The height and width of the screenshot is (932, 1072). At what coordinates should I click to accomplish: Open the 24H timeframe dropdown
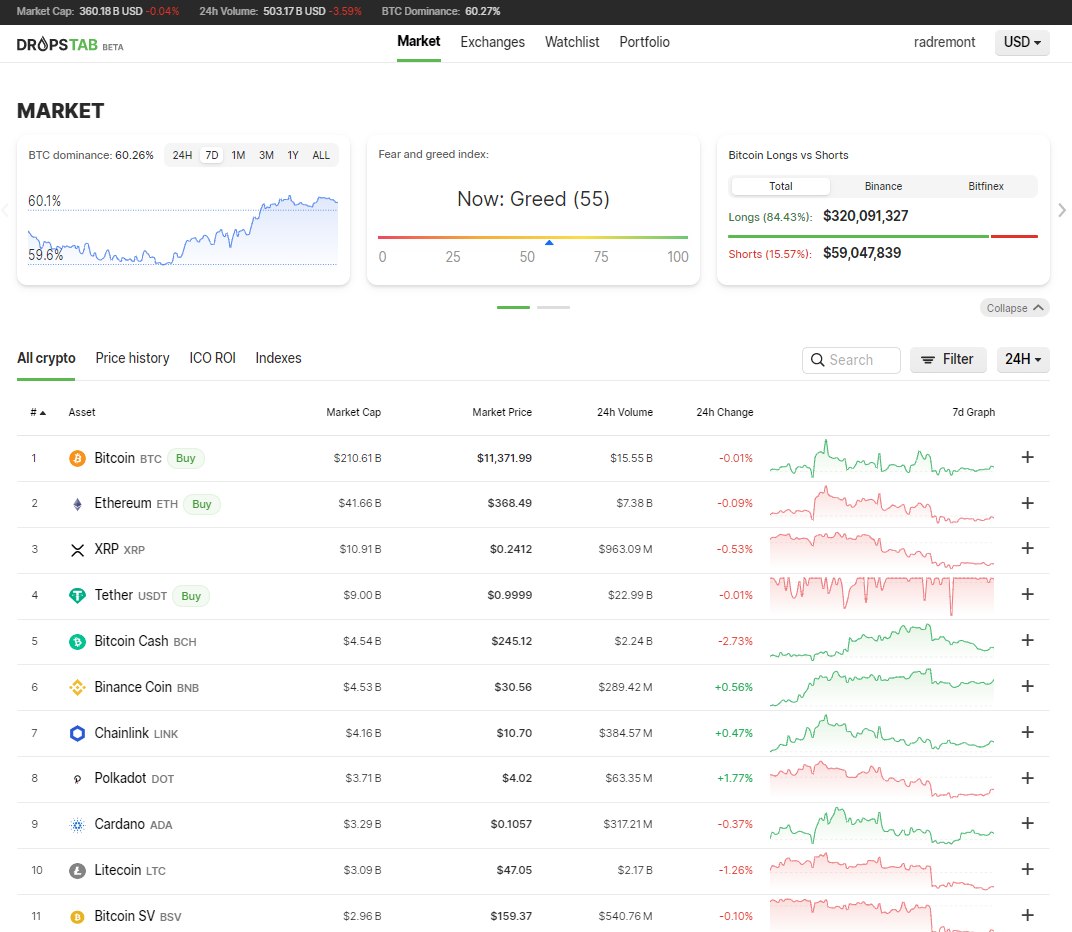tap(1023, 359)
